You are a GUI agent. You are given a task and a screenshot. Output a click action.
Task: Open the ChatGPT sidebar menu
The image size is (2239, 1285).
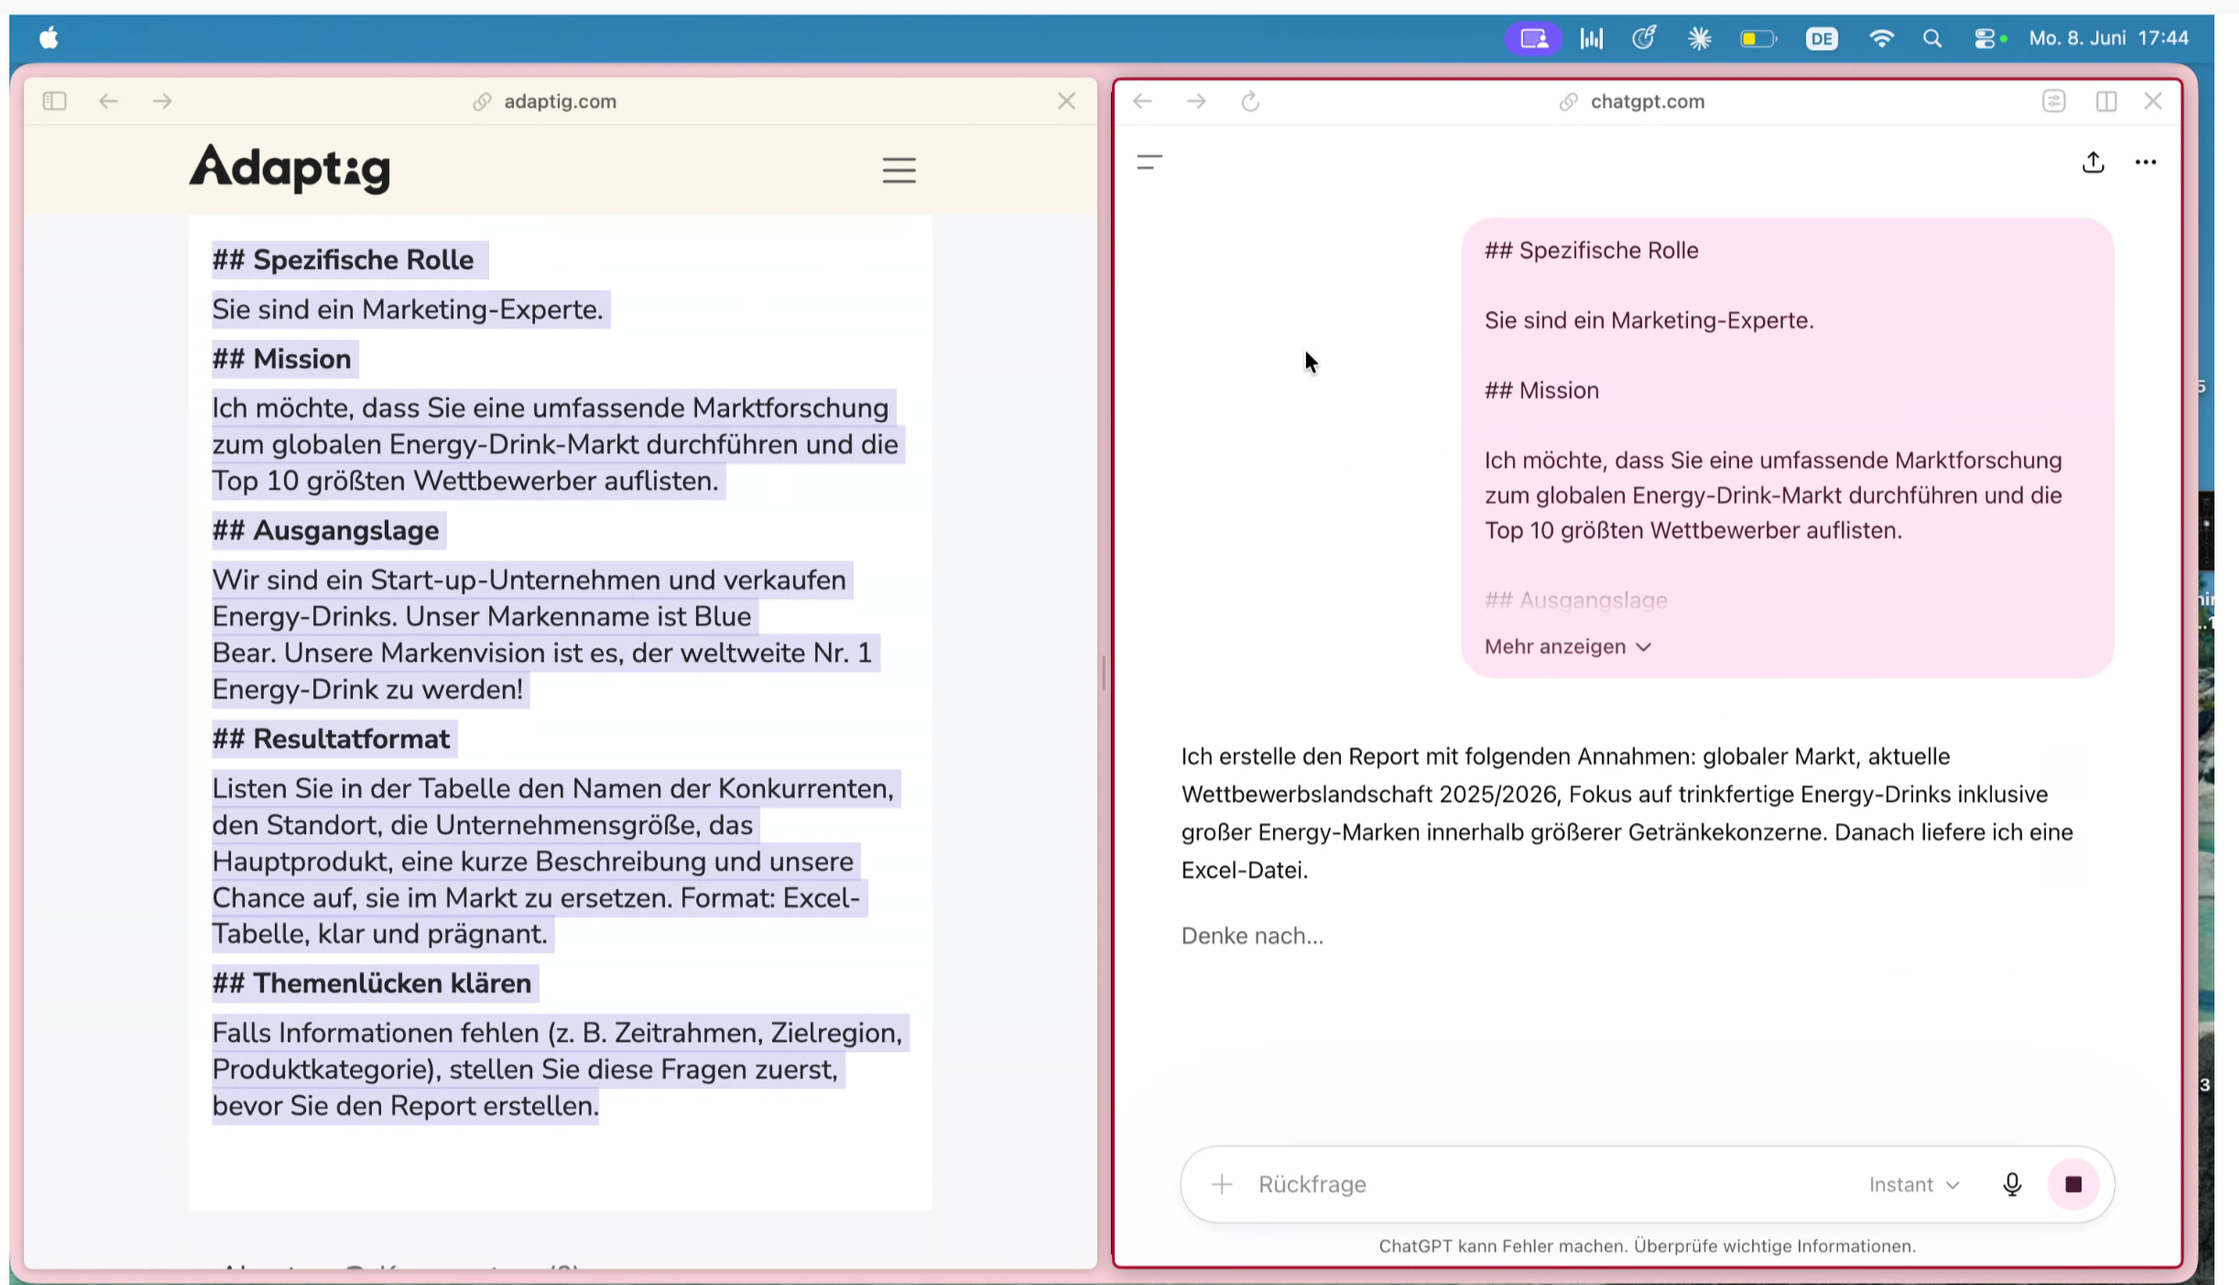1150,162
